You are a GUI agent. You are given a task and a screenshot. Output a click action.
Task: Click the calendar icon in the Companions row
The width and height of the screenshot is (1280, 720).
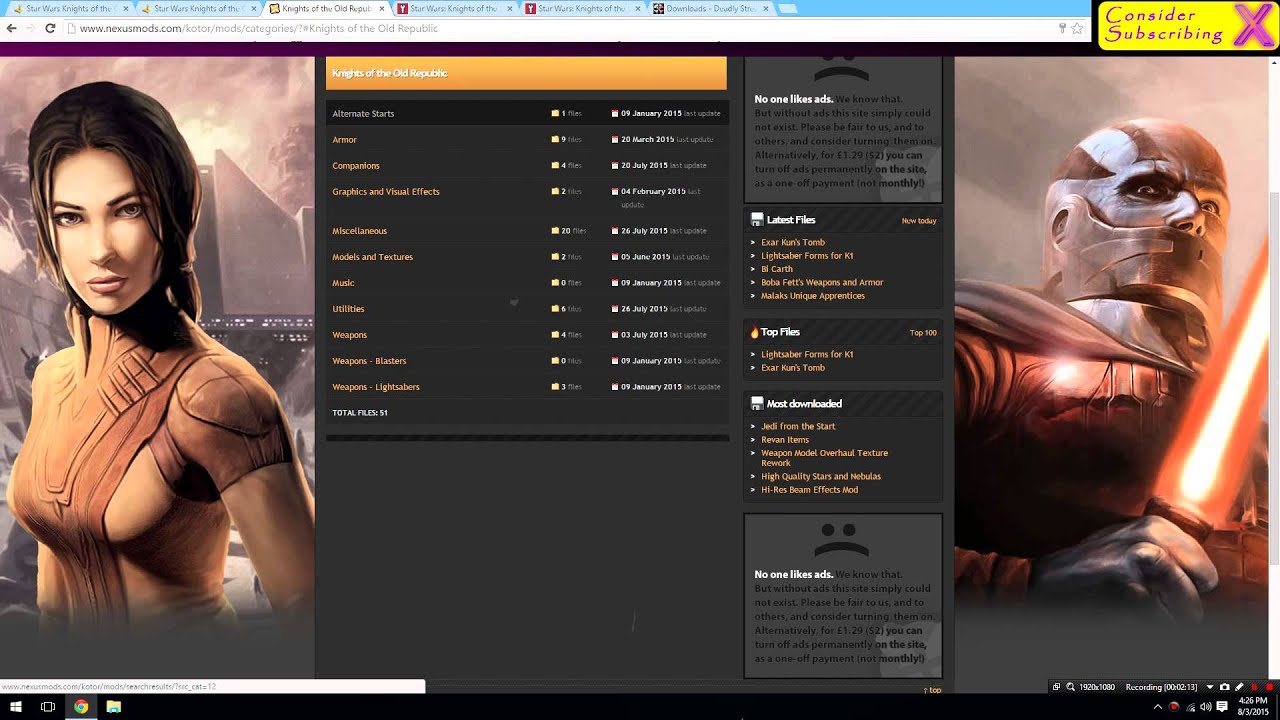tap(615, 166)
